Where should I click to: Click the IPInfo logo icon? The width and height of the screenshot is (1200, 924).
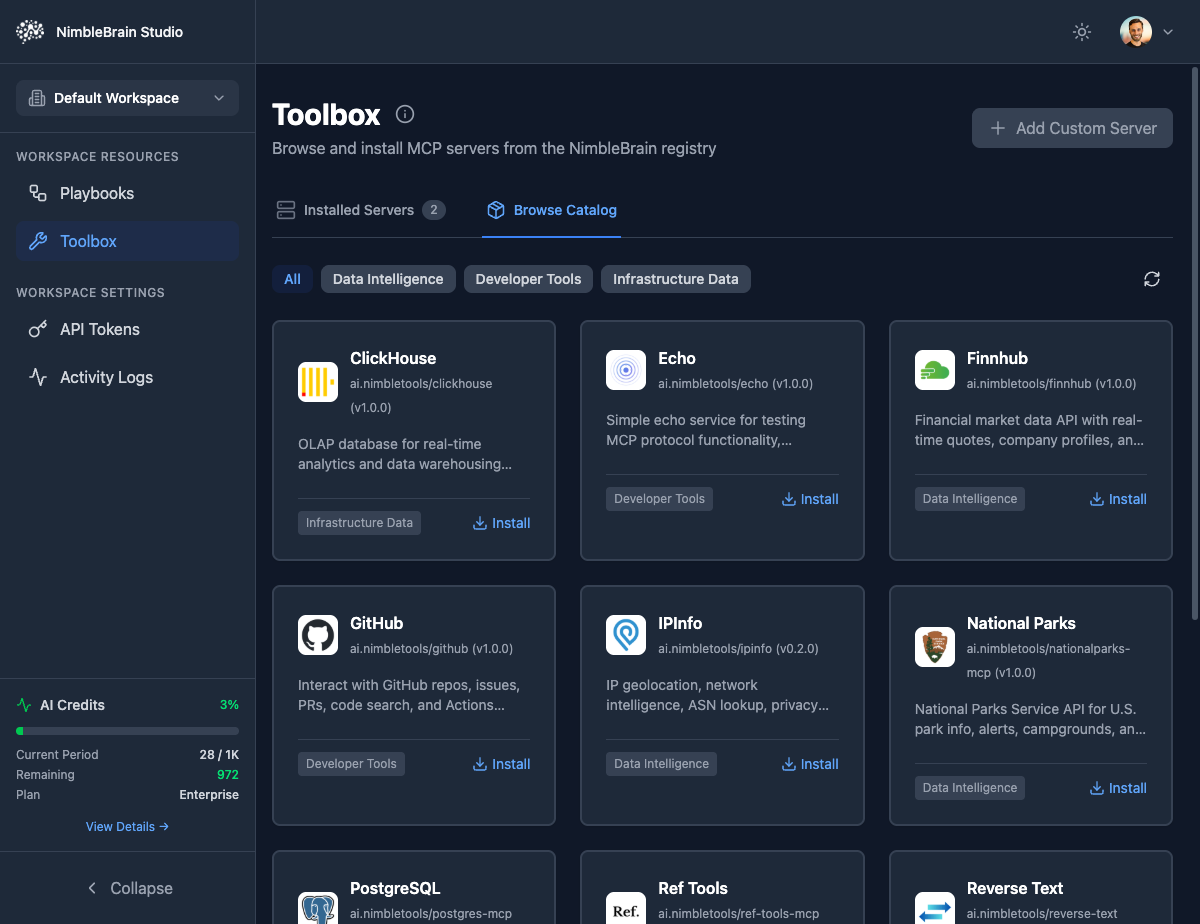click(626, 635)
